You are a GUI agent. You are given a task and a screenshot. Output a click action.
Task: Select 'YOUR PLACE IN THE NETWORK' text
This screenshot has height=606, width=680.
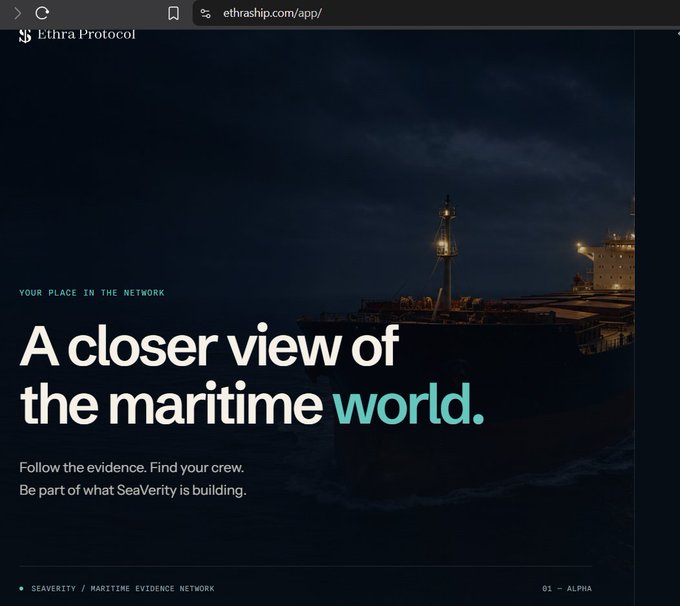click(x=92, y=293)
